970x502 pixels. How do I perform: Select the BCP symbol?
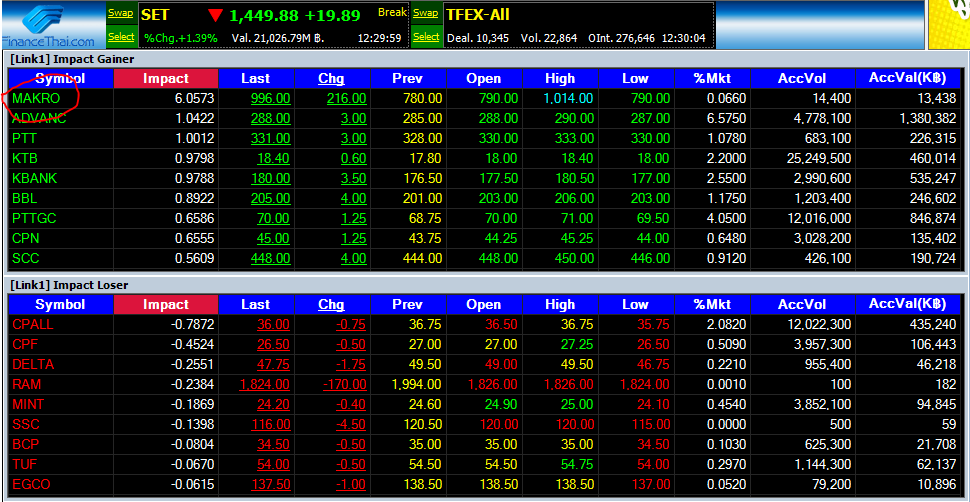pyautogui.click(x=25, y=445)
